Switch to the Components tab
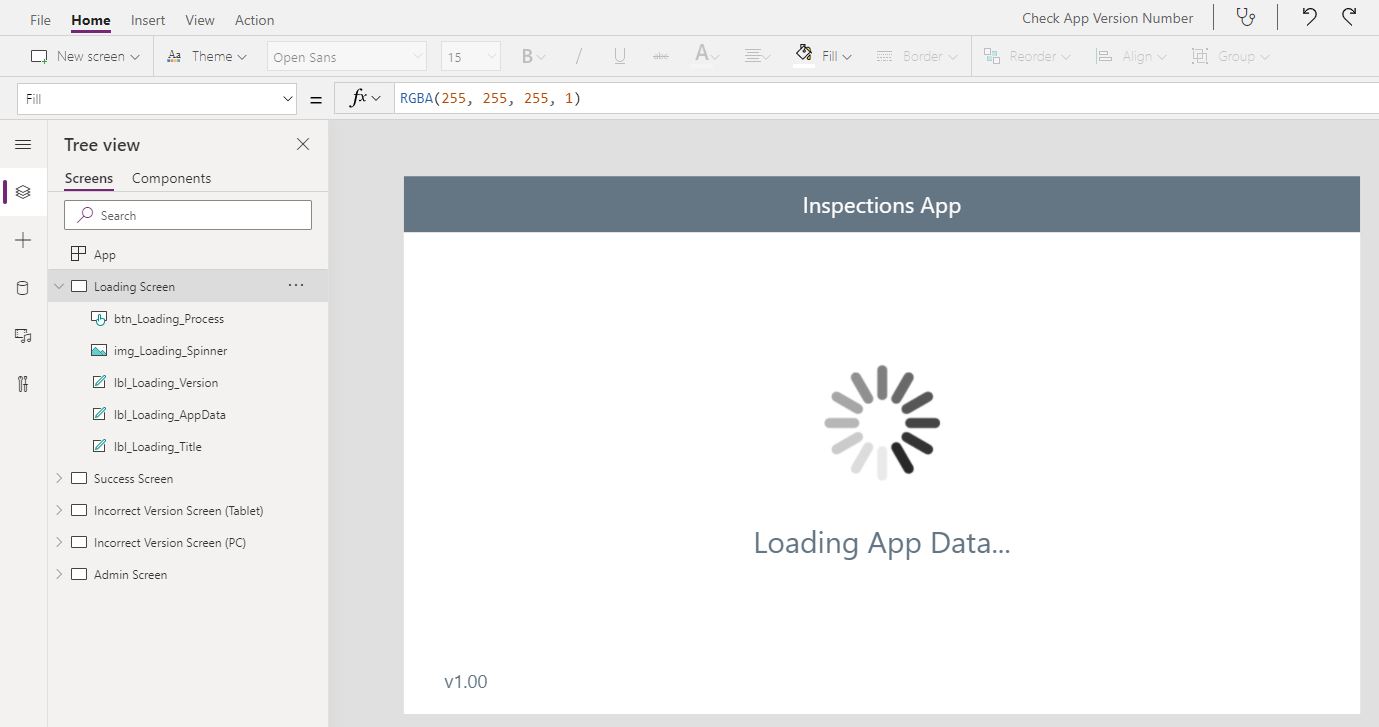Image resolution: width=1379 pixels, height=727 pixels. (x=171, y=178)
